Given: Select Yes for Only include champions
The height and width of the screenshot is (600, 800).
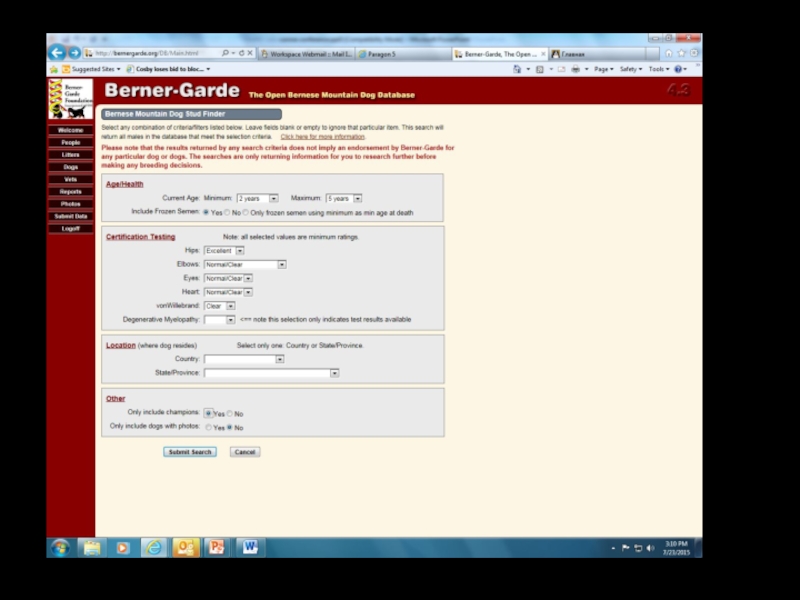Looking at the screenshot, I should (209, 414).
